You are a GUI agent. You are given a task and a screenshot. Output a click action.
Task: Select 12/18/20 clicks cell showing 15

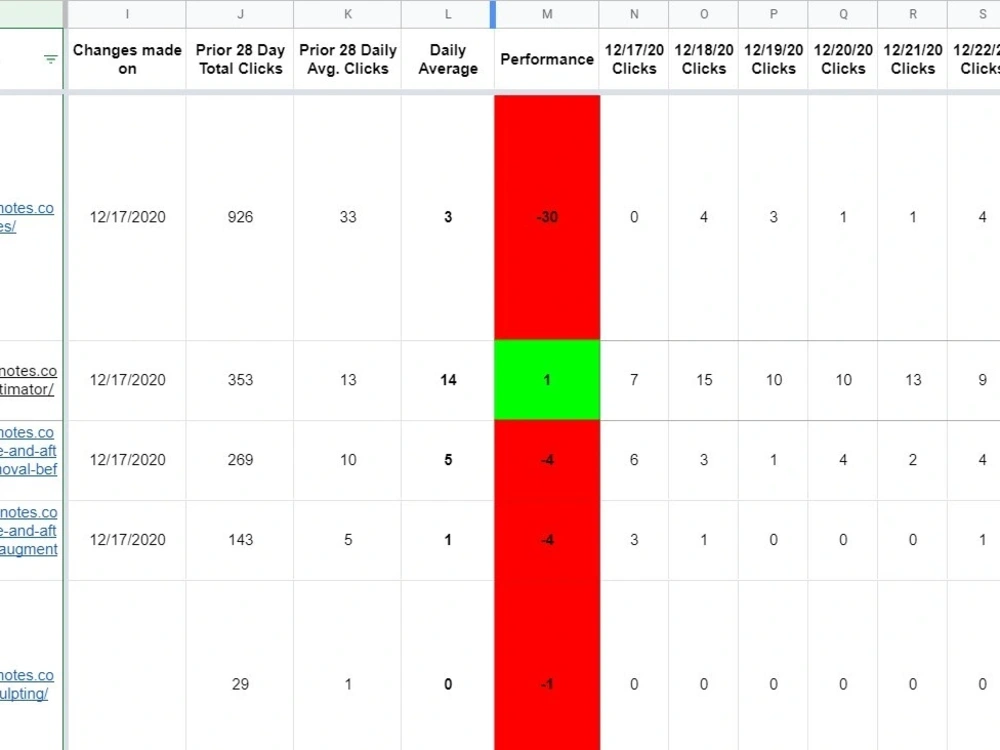point(703,380)
